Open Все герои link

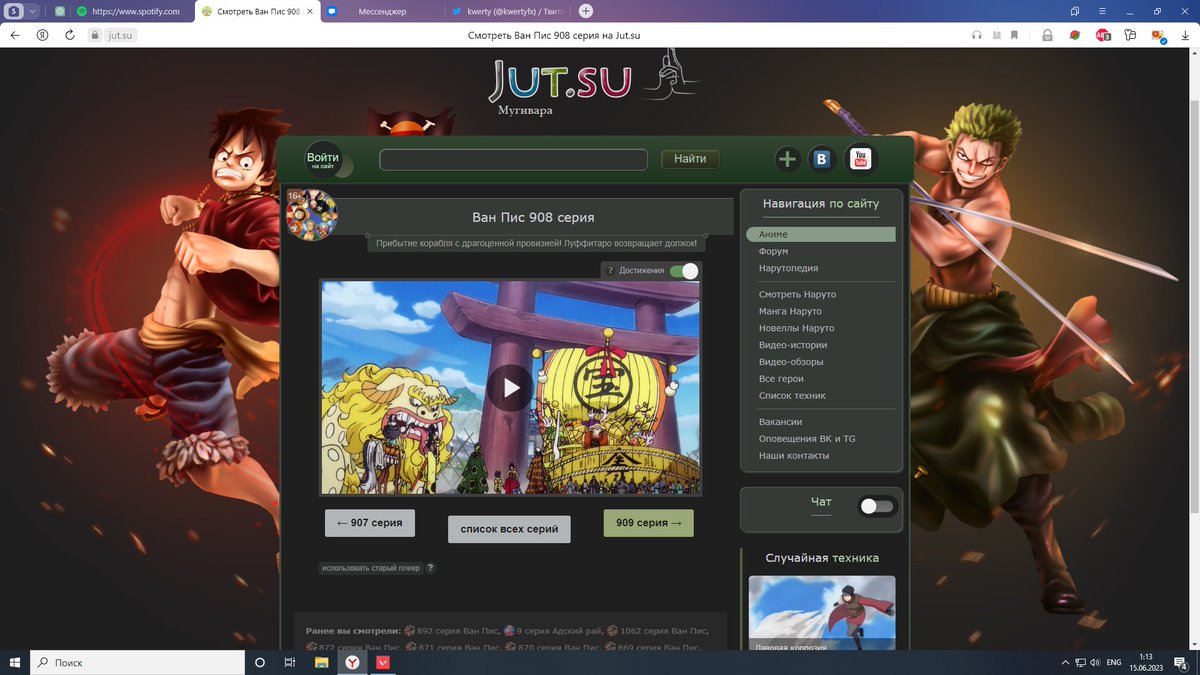point(781,379)
